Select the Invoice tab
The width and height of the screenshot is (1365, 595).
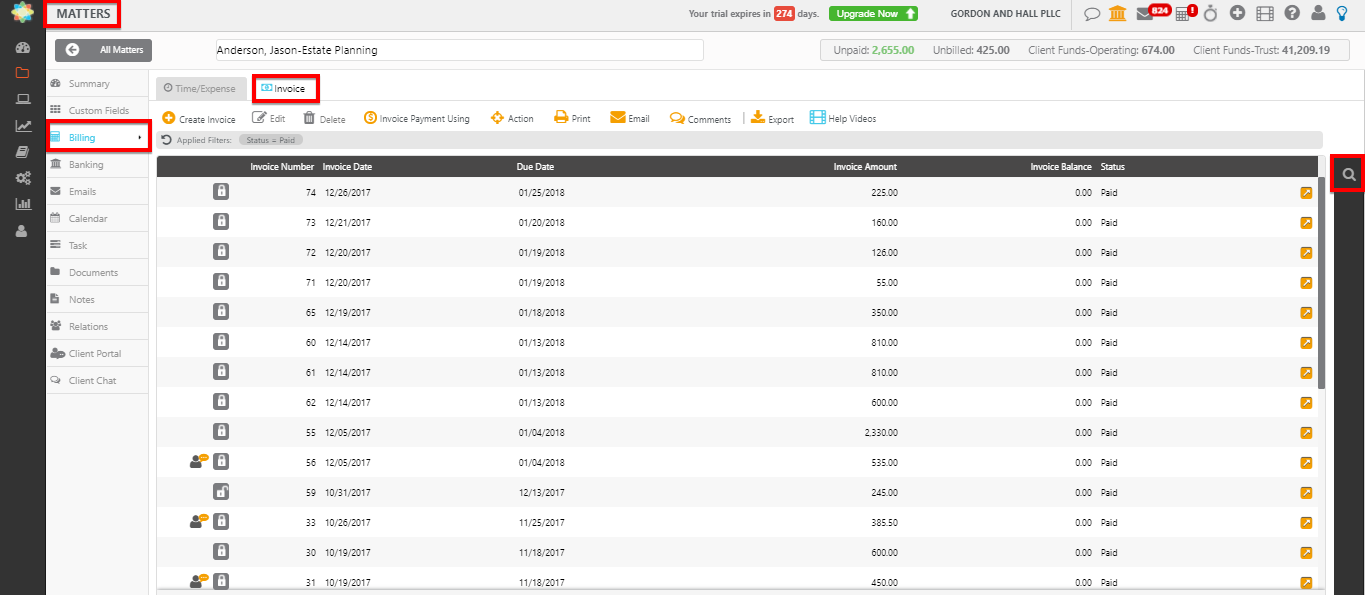(x=285, y=88)
